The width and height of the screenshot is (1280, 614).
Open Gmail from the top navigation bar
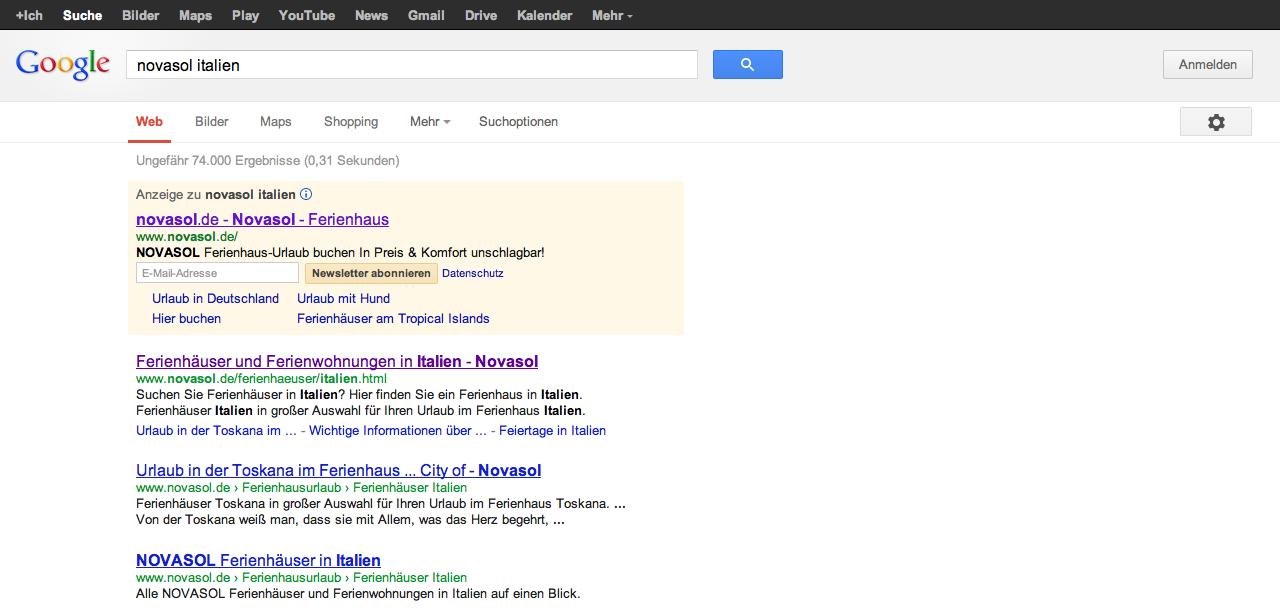[x=426, y=15]
